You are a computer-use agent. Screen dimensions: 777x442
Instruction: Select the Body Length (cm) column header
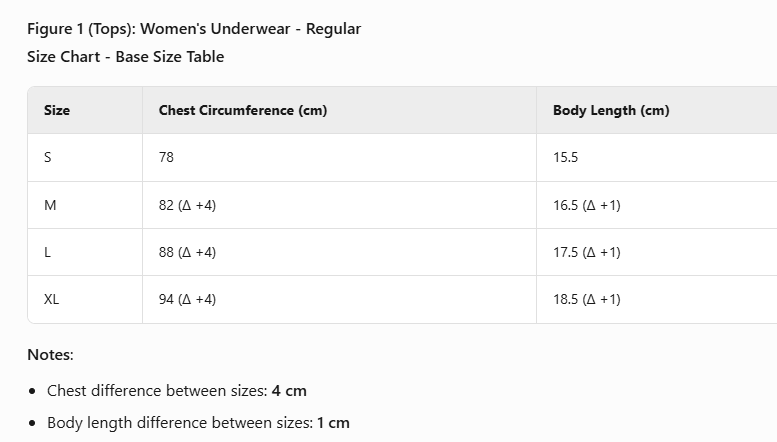pos(611,110)
